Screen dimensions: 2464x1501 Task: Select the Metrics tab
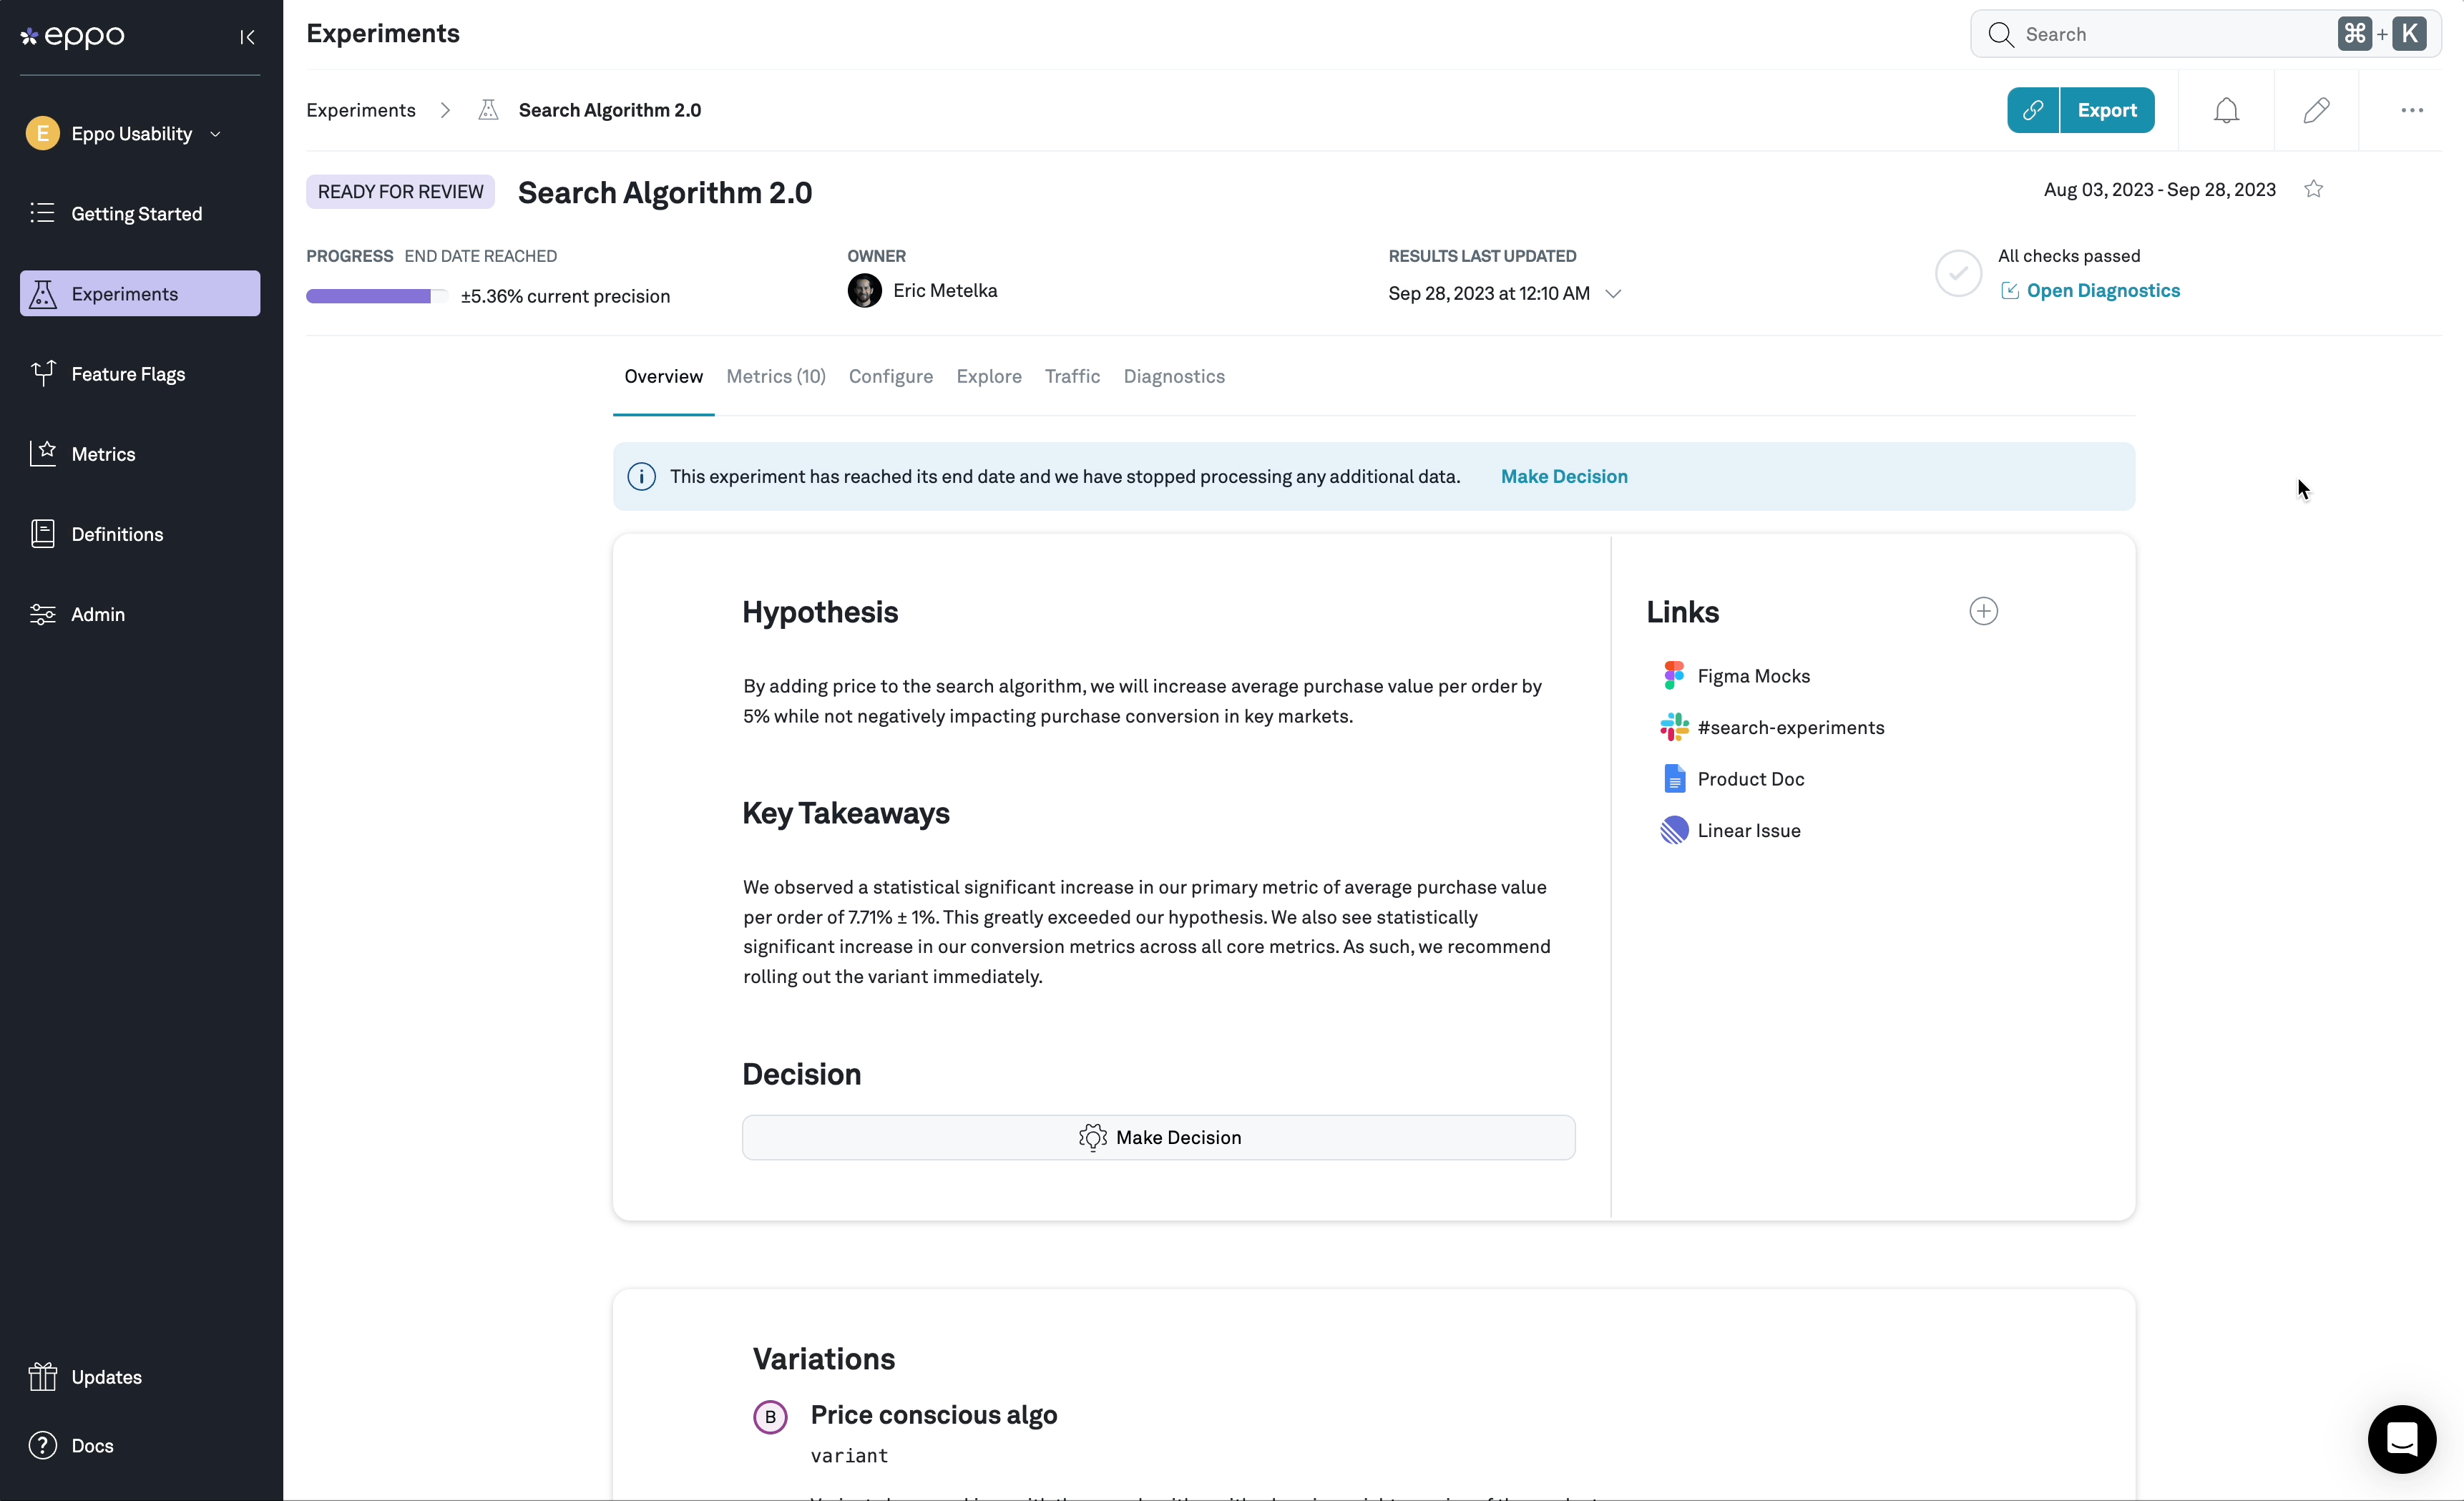[x=776, y=376]
